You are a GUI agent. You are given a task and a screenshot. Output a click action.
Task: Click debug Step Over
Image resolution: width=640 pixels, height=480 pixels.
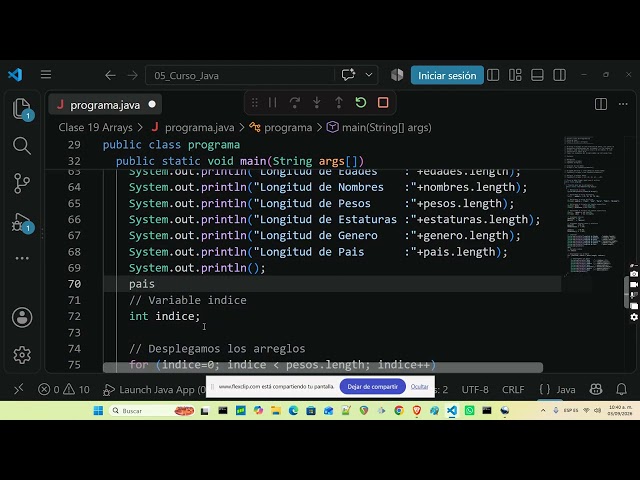coord(295,102)
